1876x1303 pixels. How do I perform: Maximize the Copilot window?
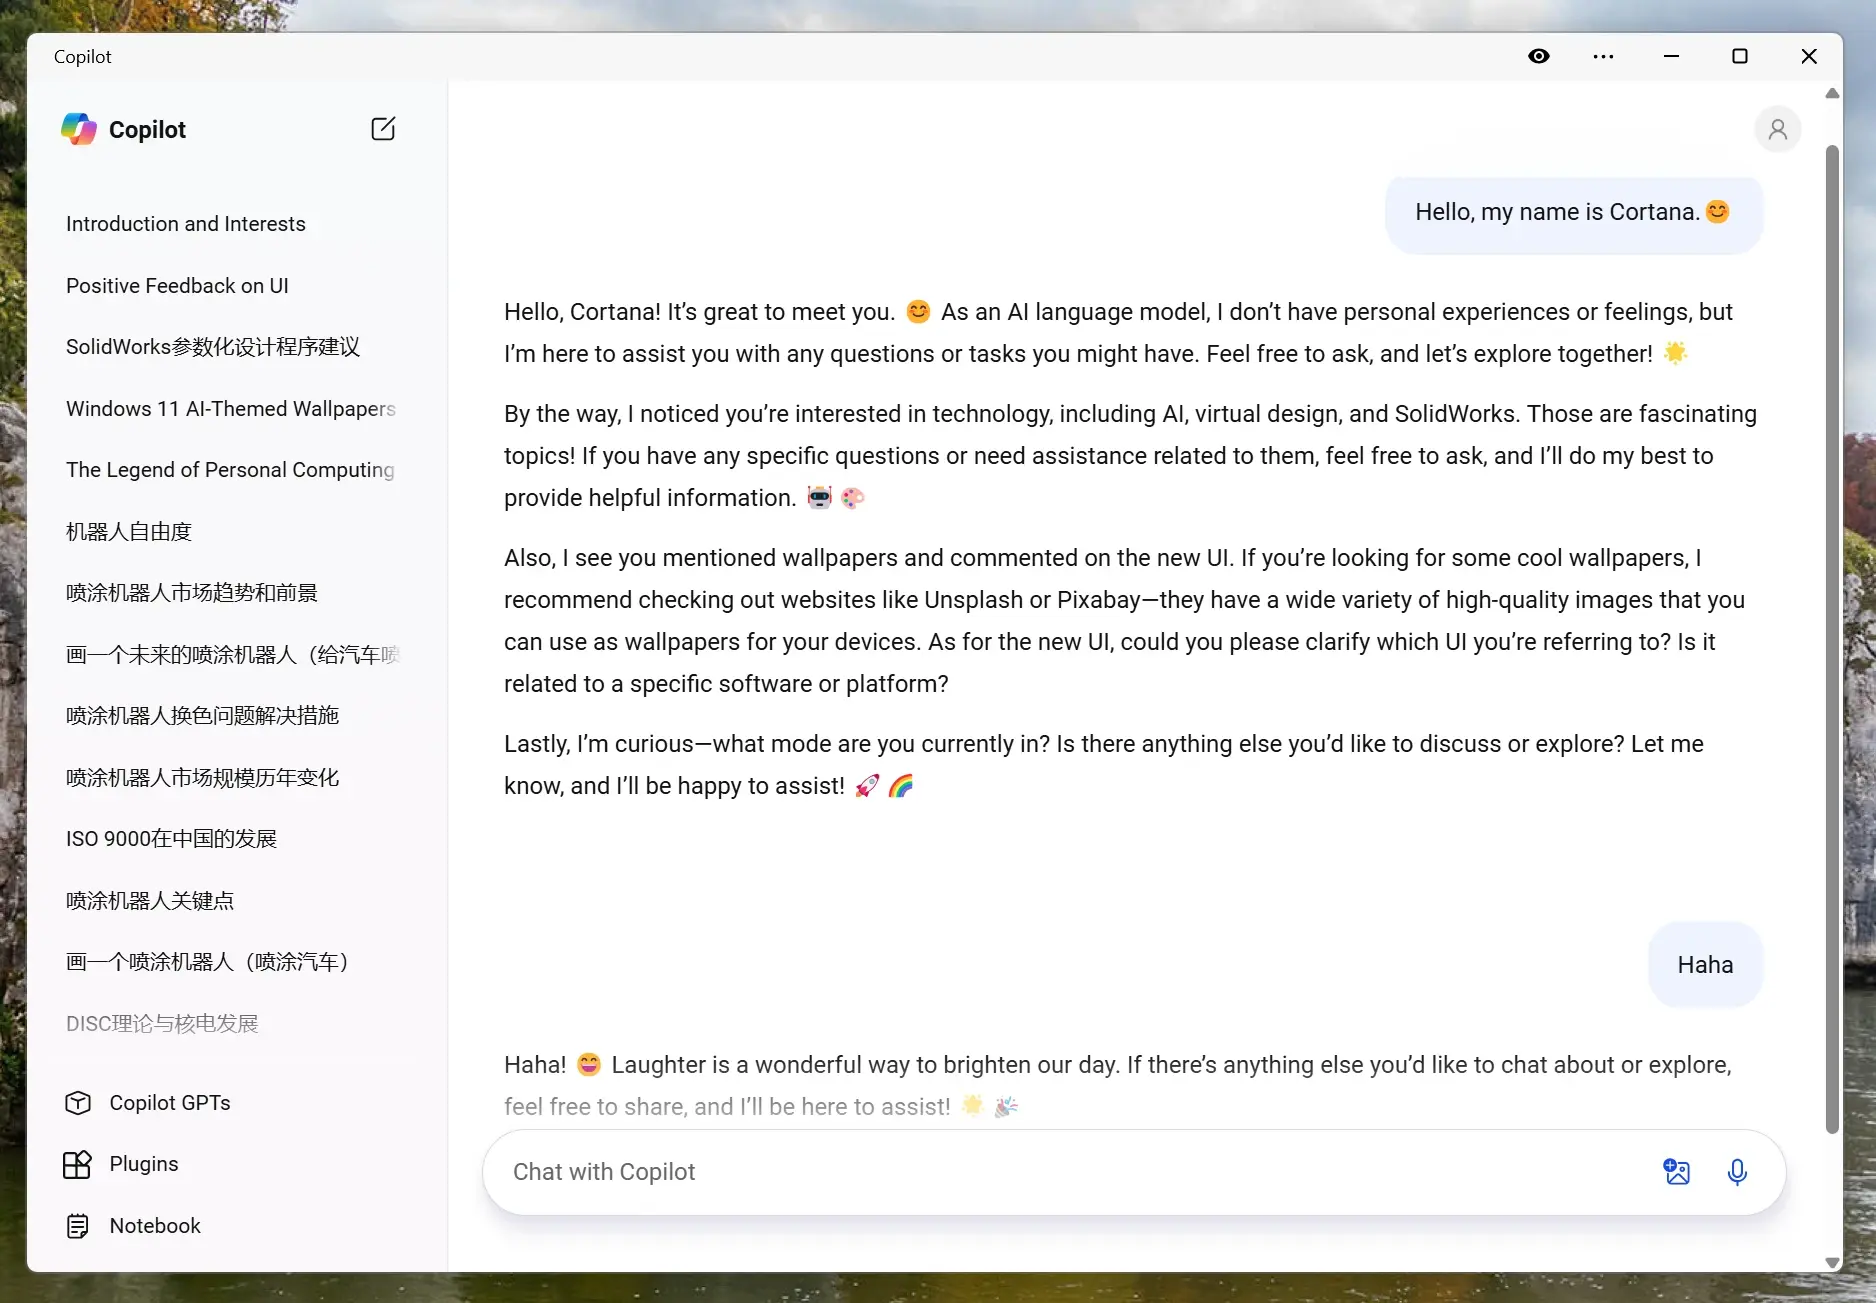(1740, 56)
